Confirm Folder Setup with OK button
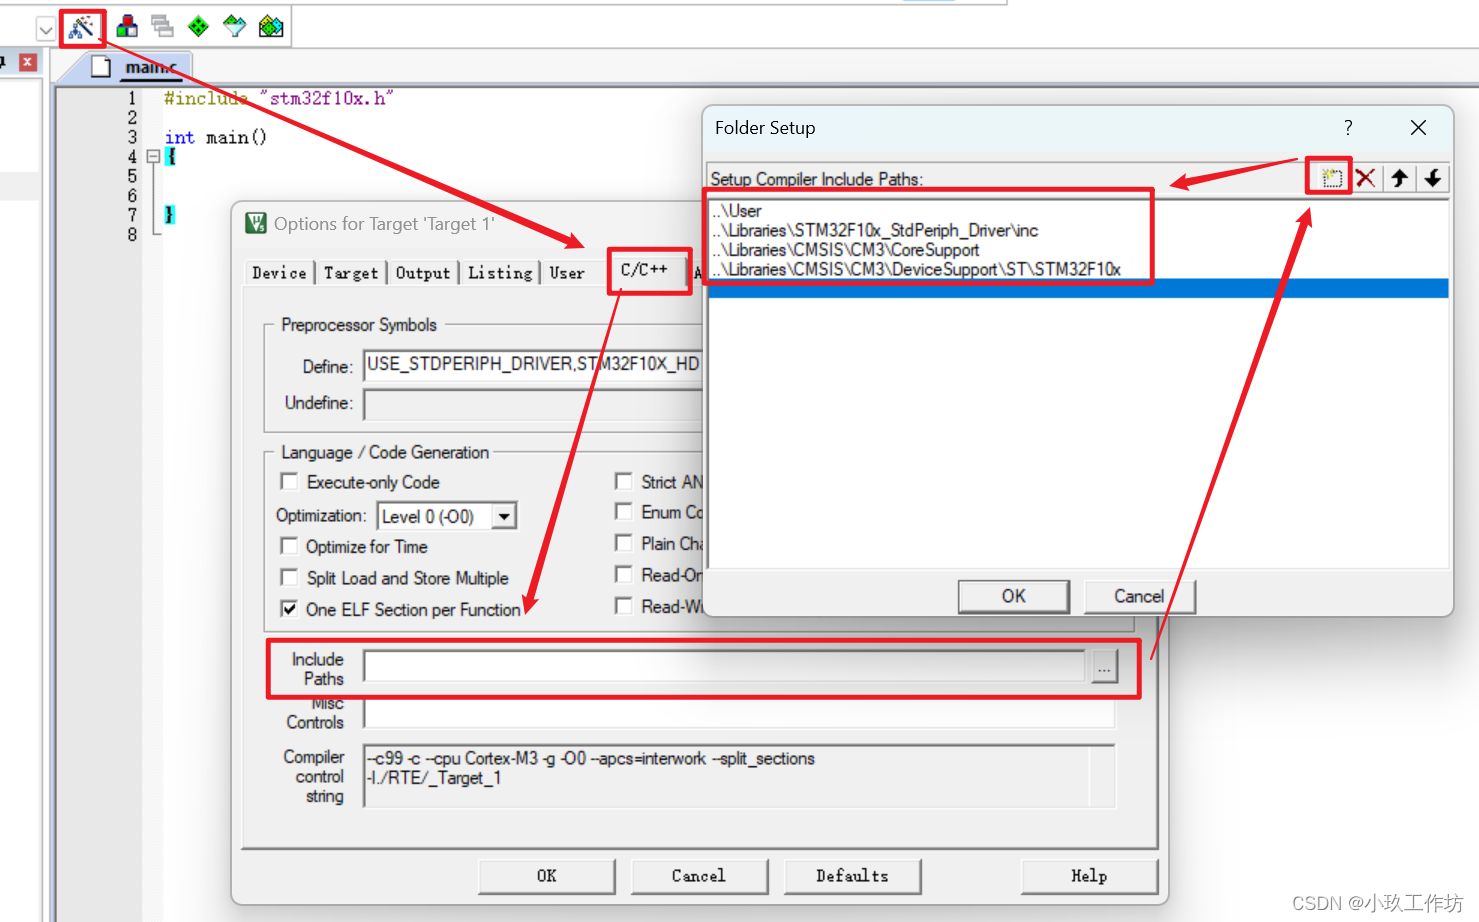 pyautogui.click(x=1013, y=596)
